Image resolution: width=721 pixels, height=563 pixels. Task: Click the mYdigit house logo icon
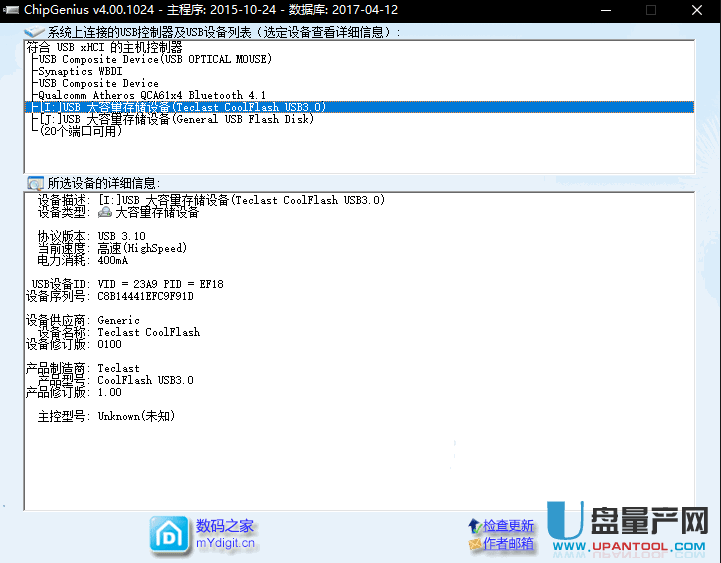coord(168,535)
